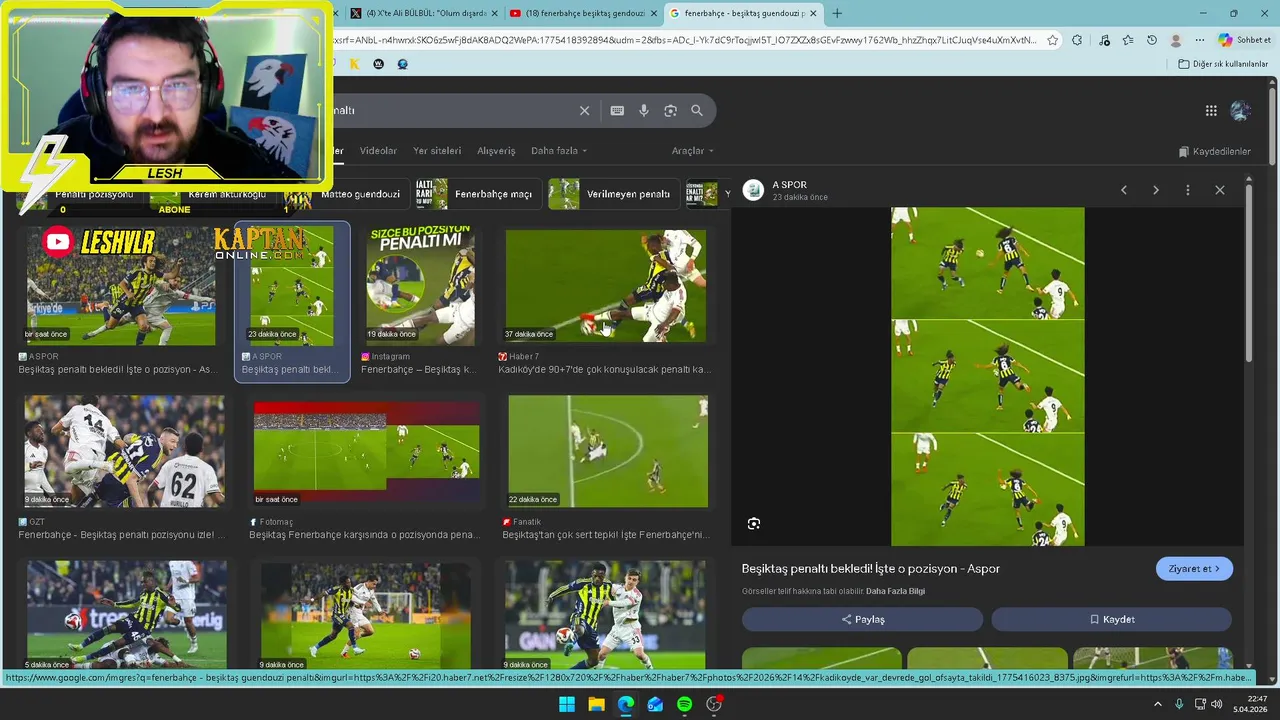Expand the Daha fazla dropdown
Image resolution: width=1280 pixels, height=720 pixels.
pyautogui.click(x=559, y=151)
